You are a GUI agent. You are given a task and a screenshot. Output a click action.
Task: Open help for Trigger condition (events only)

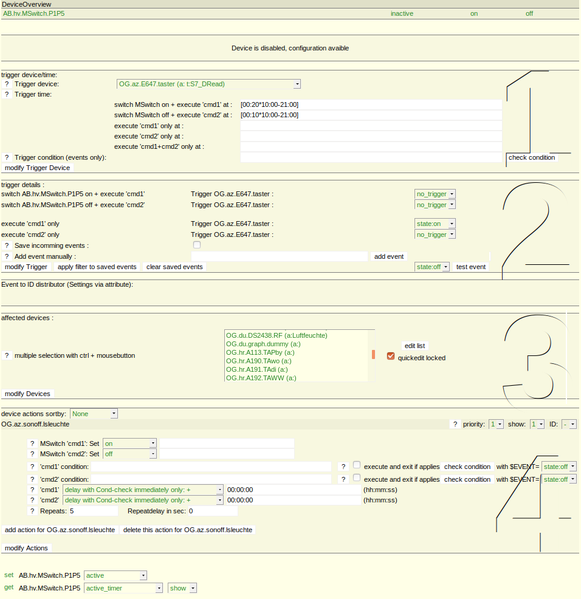[x=6, y=157]
